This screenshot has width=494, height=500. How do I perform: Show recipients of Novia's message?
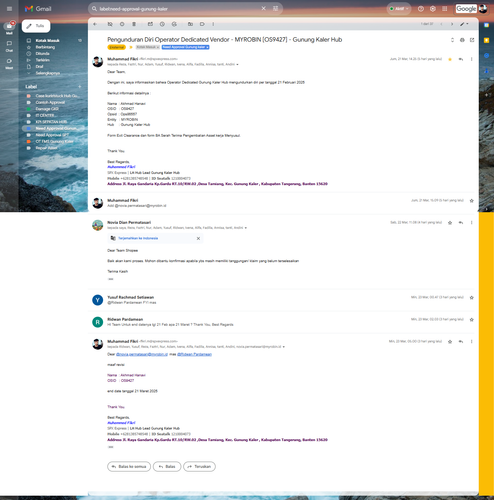click(x=246, y=228)
